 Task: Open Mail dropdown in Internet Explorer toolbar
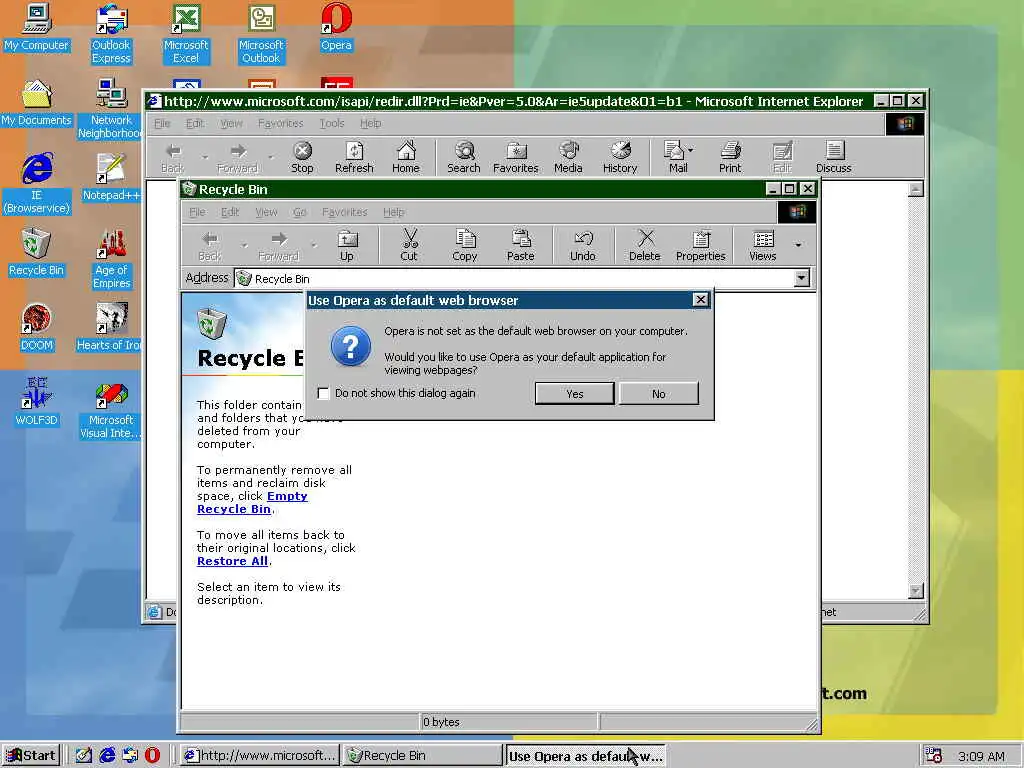point(691,150)
